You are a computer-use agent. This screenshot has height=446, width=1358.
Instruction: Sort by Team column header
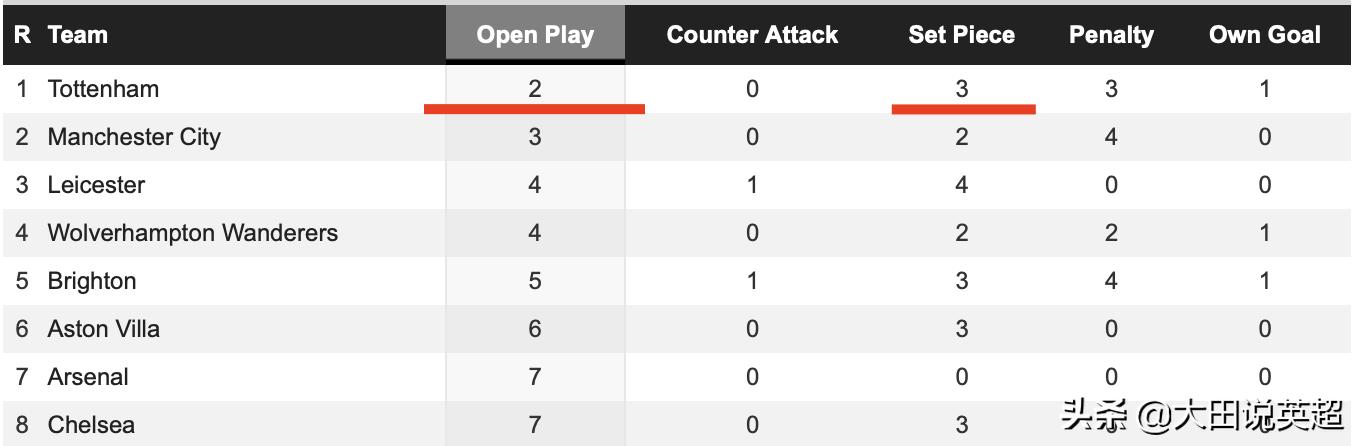77,35
